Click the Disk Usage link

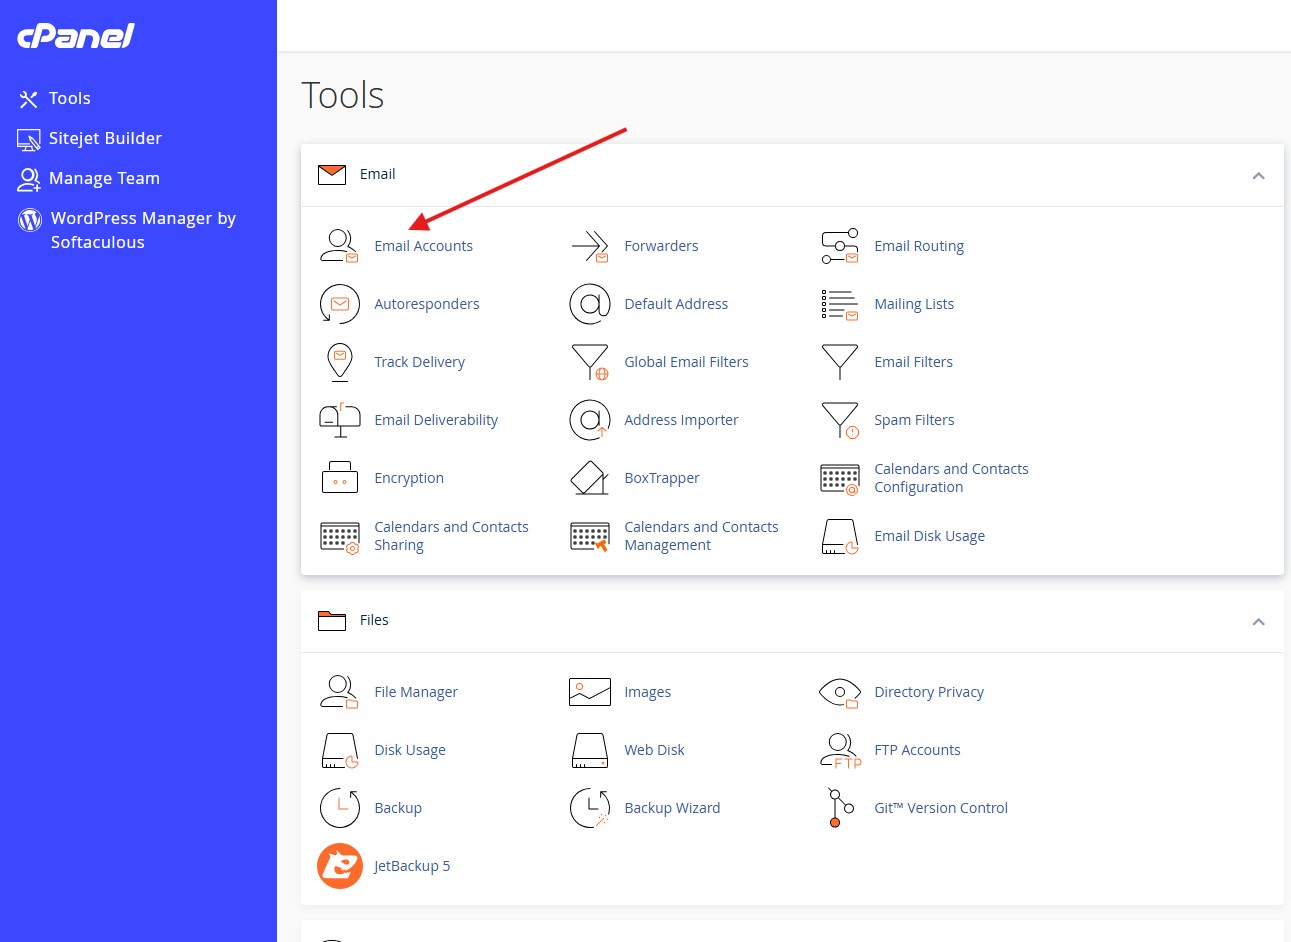pos(410,750)
